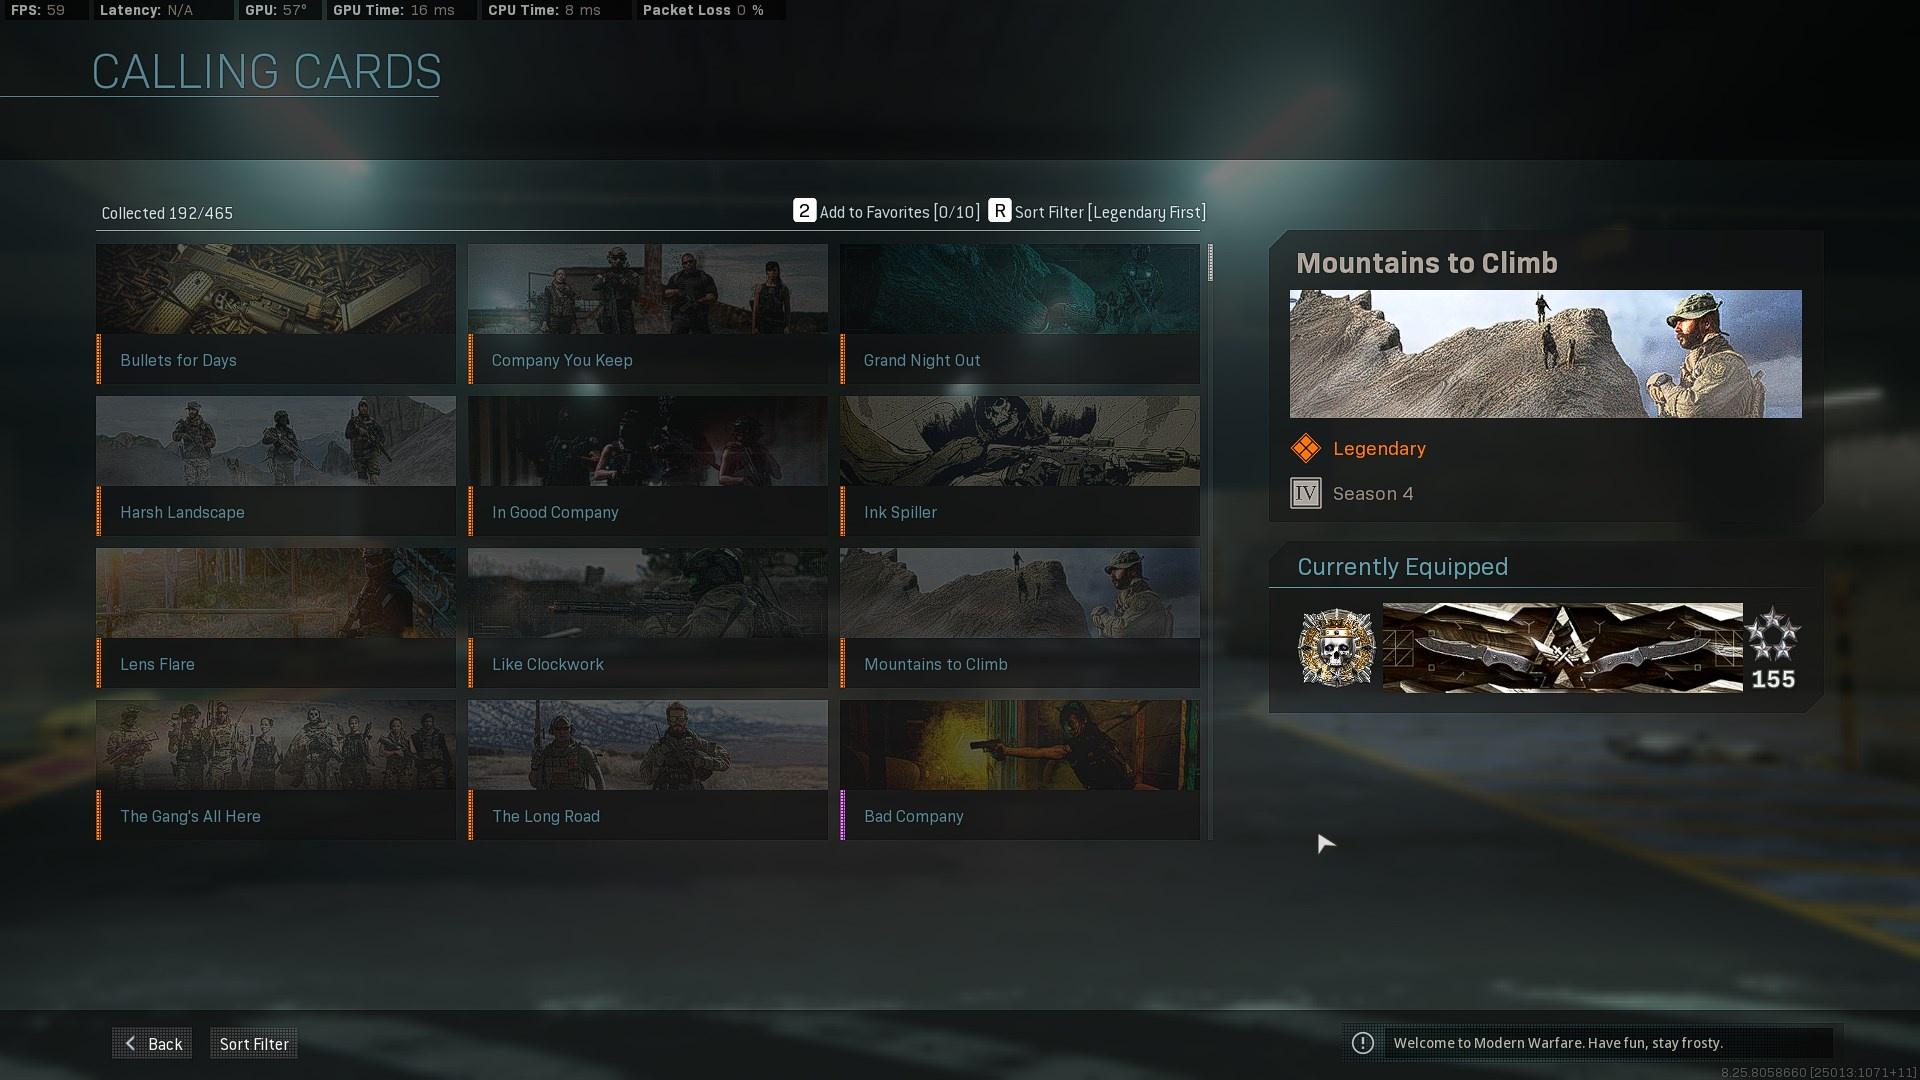Click the info icon beside welcome message

(x=1362, y=1043)
